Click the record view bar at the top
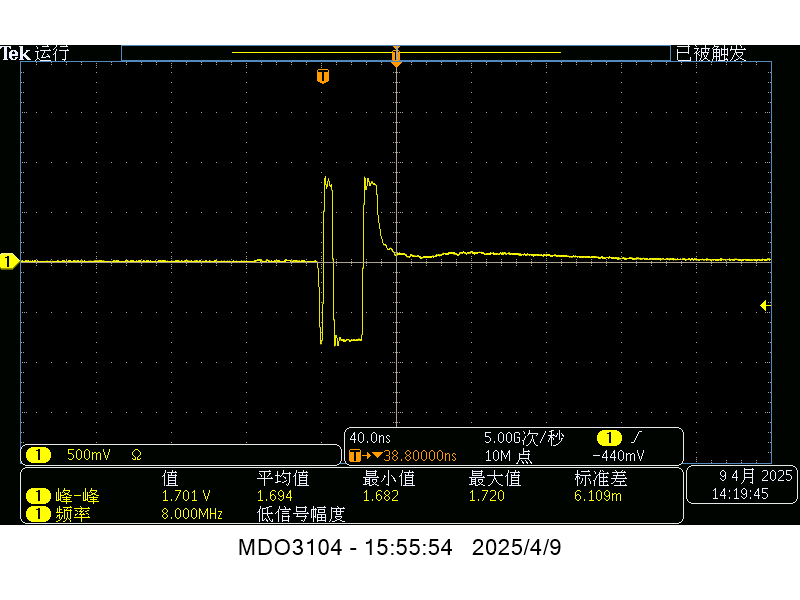Viewport: 800px width, 600px height. click(x=395, y=53)
